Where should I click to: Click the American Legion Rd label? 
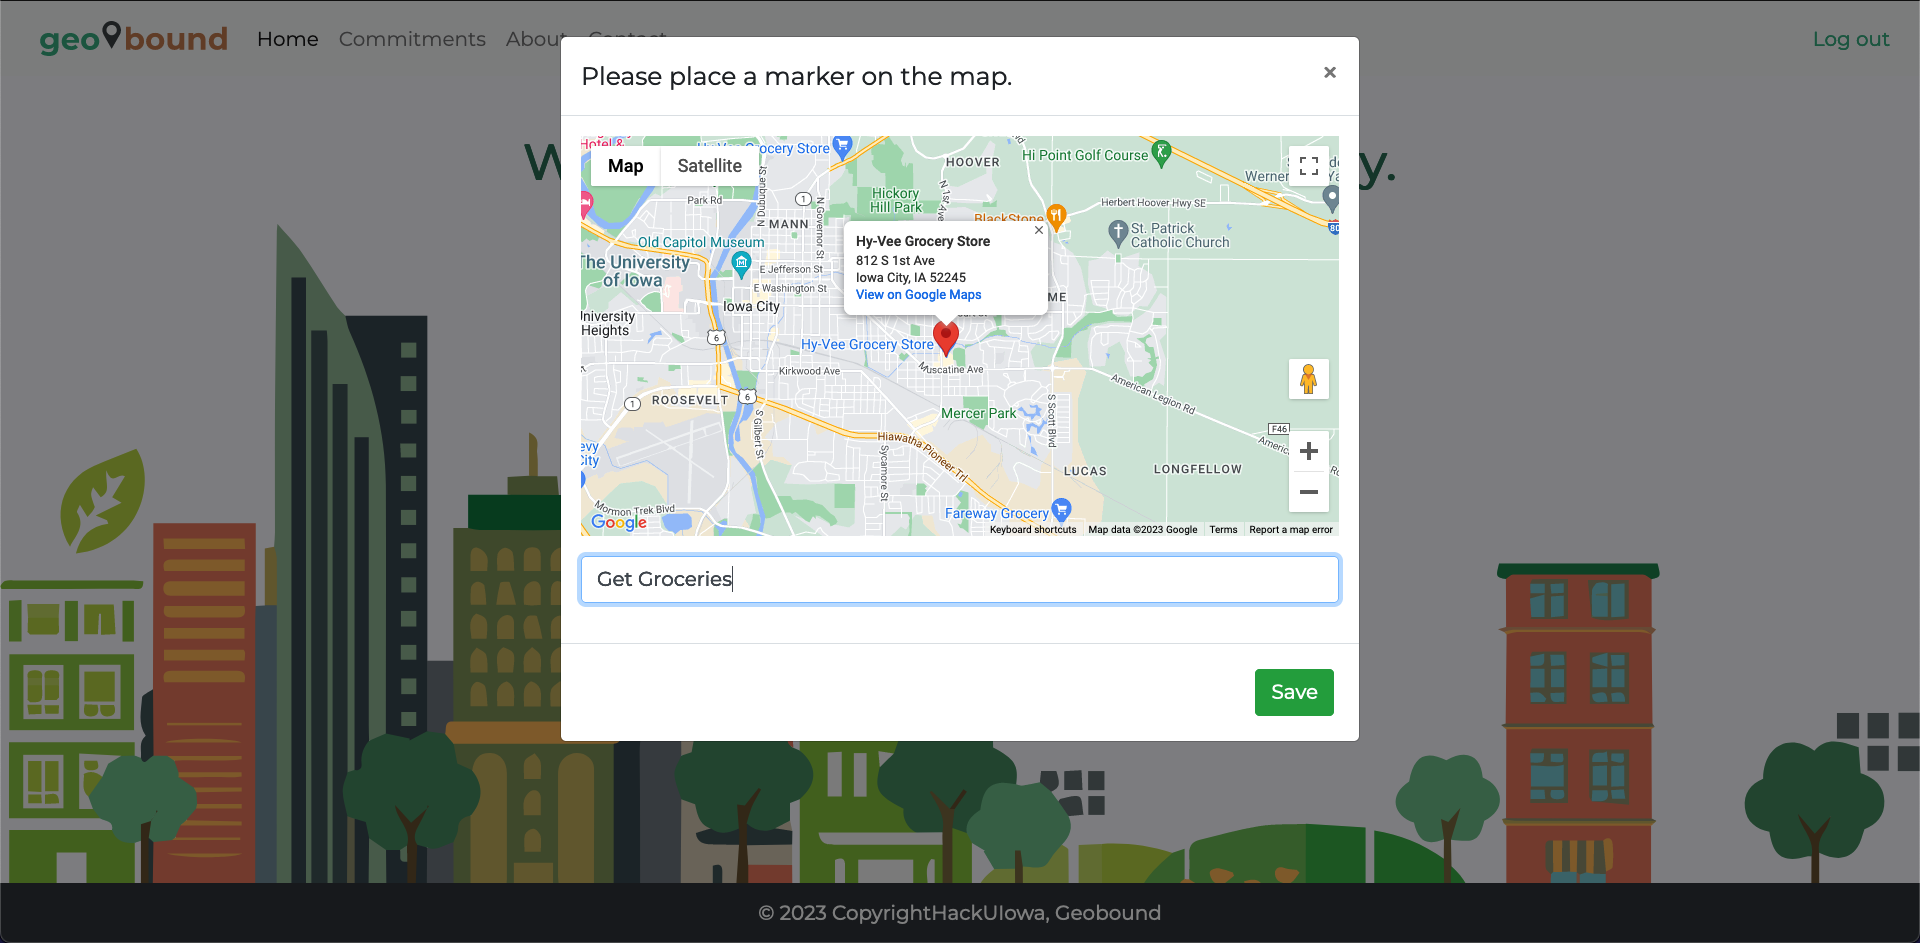click(x=1153, y=393)
